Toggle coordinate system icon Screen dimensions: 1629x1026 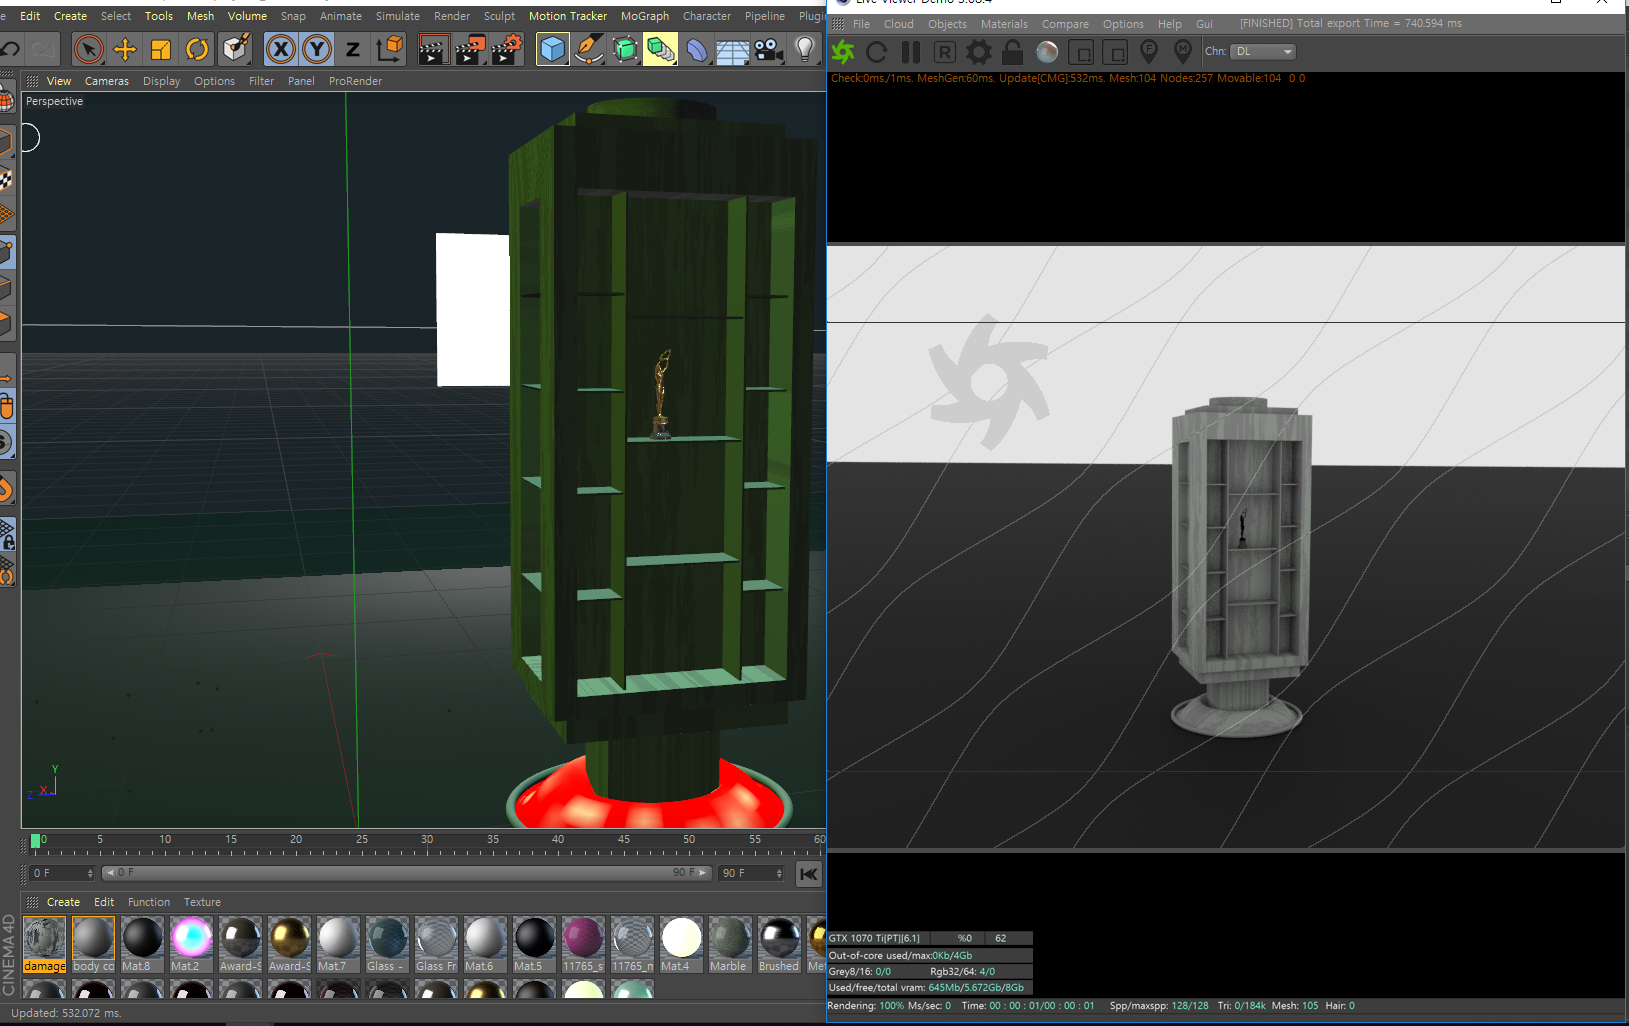390,49
